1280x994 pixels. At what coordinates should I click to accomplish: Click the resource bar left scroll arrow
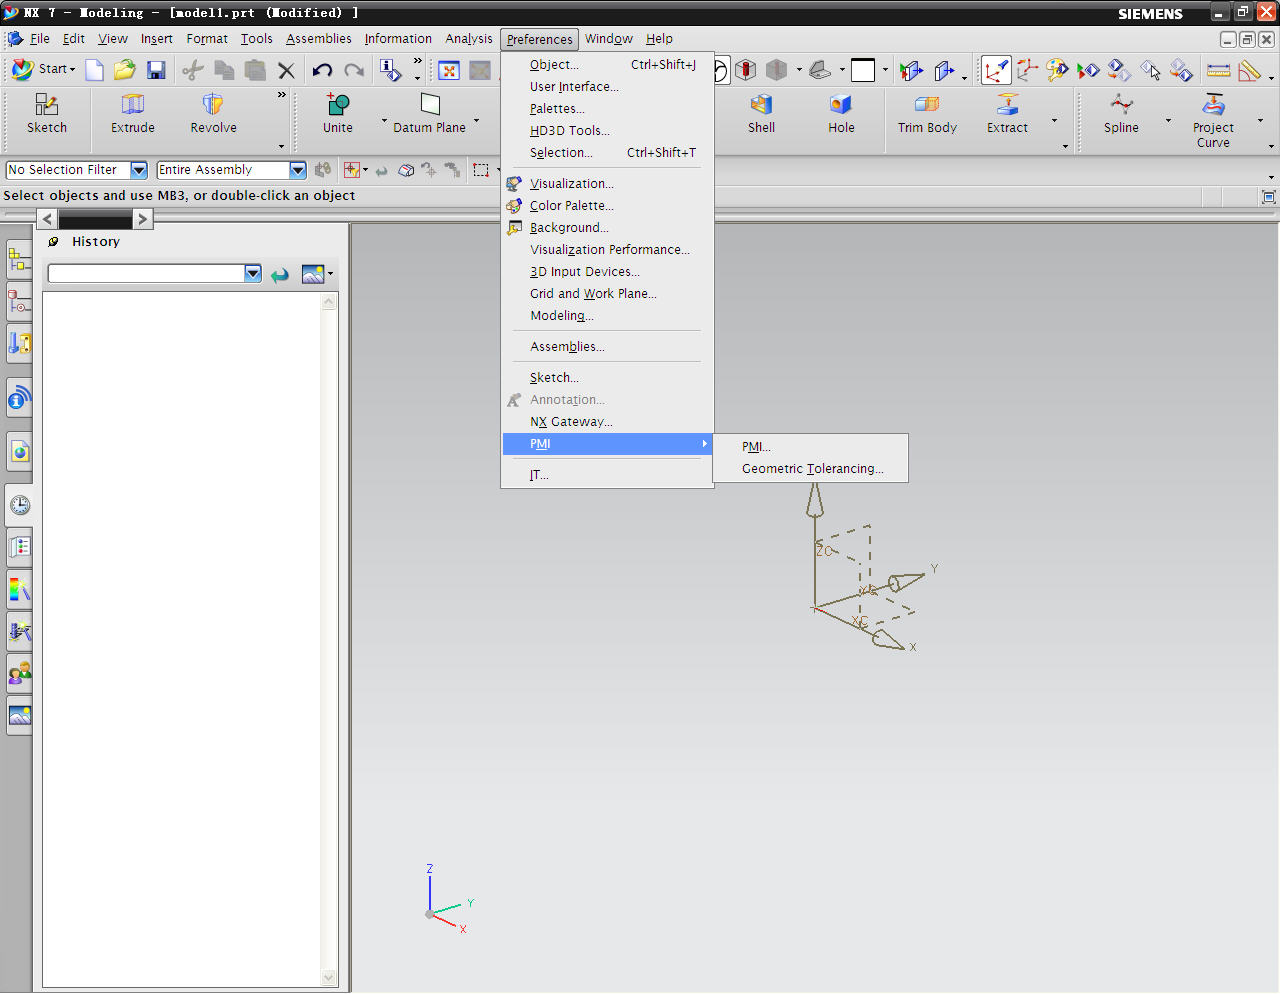47,219
